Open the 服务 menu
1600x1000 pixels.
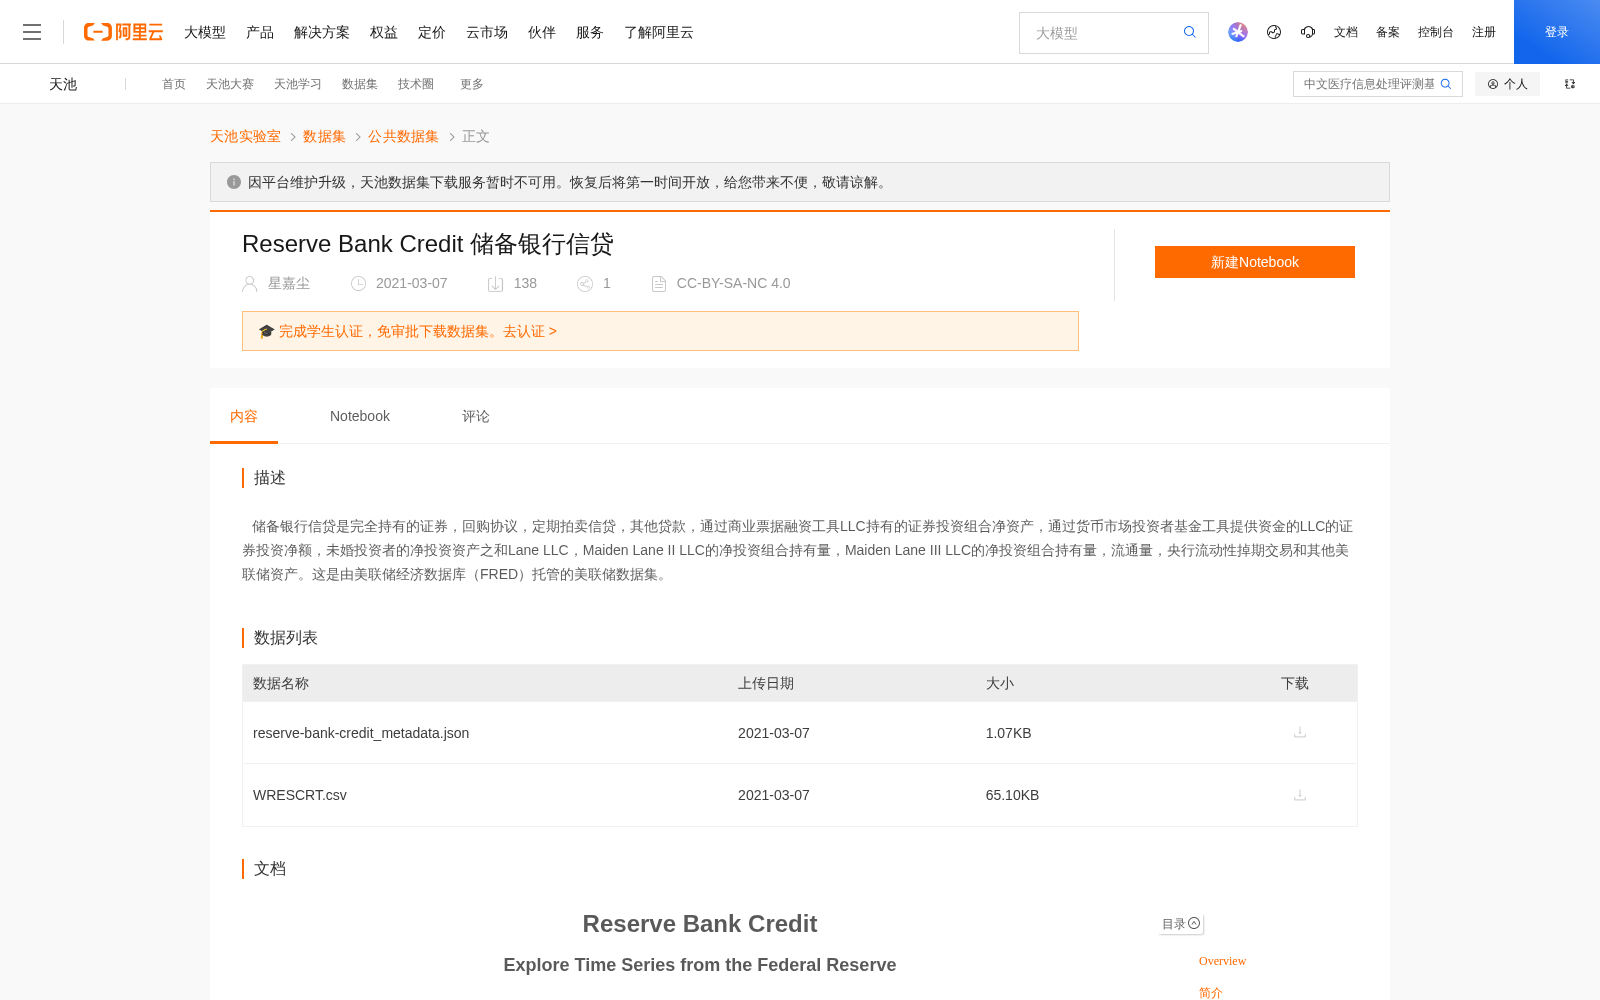pos(590,32)
